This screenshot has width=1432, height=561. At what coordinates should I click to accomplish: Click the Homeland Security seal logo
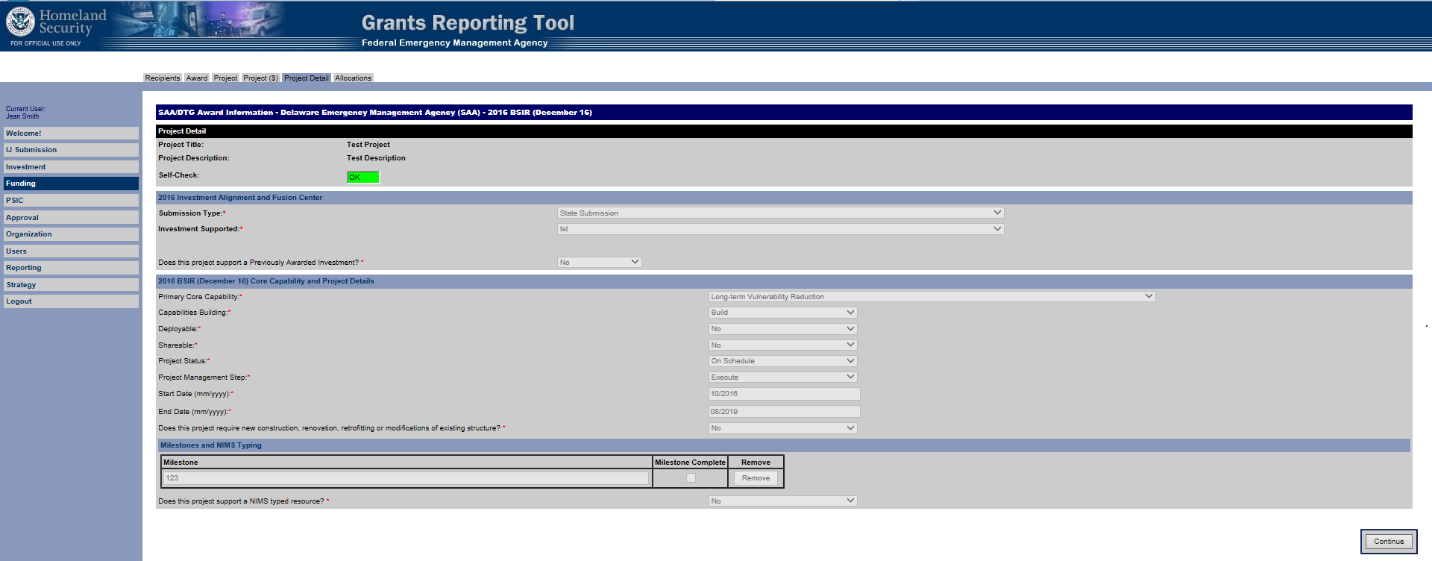(20, 22)
